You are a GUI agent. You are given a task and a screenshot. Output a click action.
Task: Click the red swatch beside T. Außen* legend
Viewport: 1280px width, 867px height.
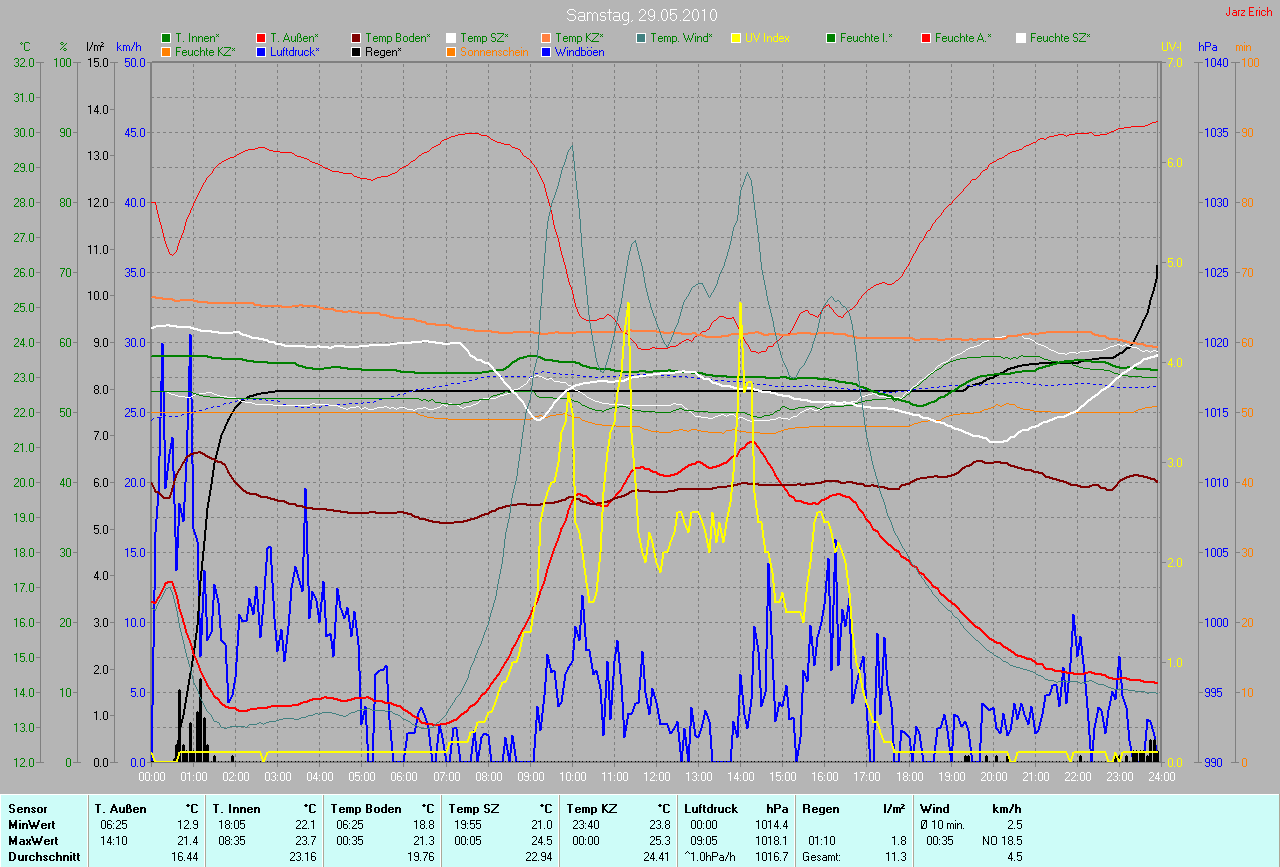point(261,38)
